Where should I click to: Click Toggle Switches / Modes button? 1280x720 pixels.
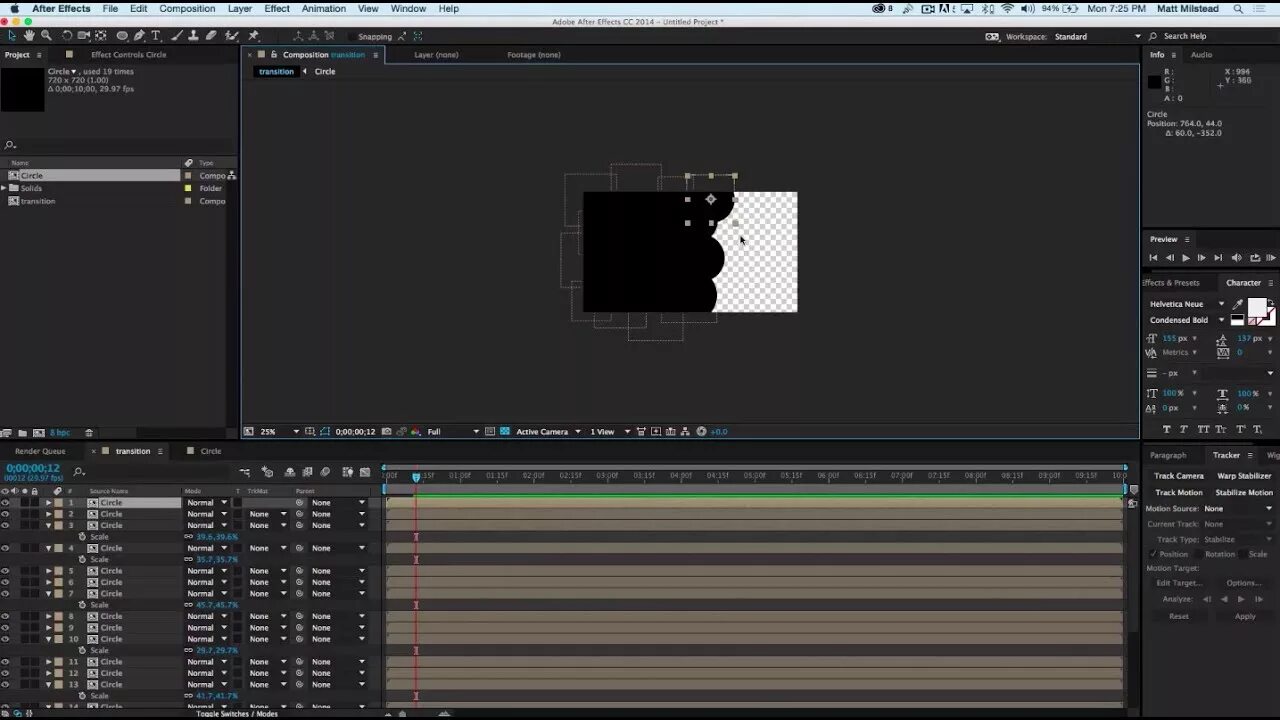click(237, 714)
